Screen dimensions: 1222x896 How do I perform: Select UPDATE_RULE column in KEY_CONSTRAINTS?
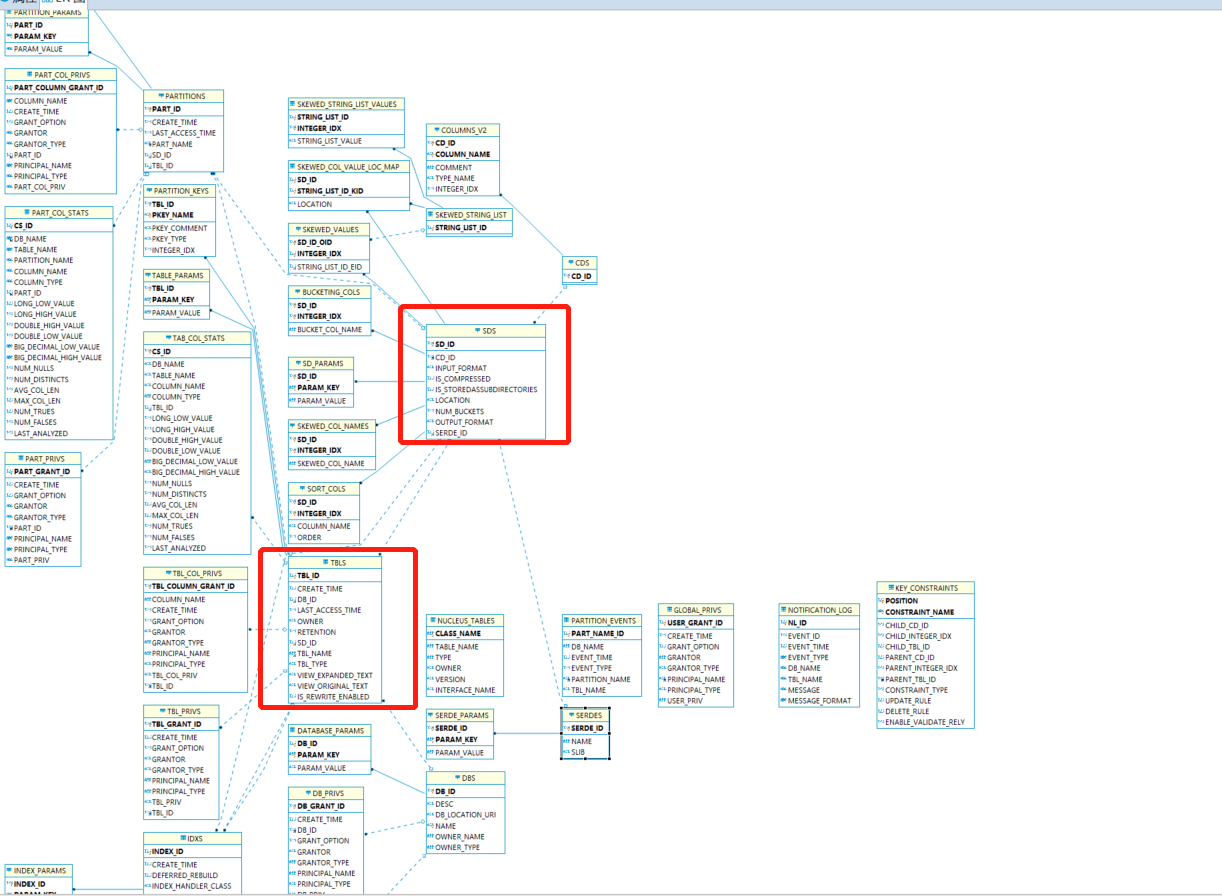click(x=909, y=700)
